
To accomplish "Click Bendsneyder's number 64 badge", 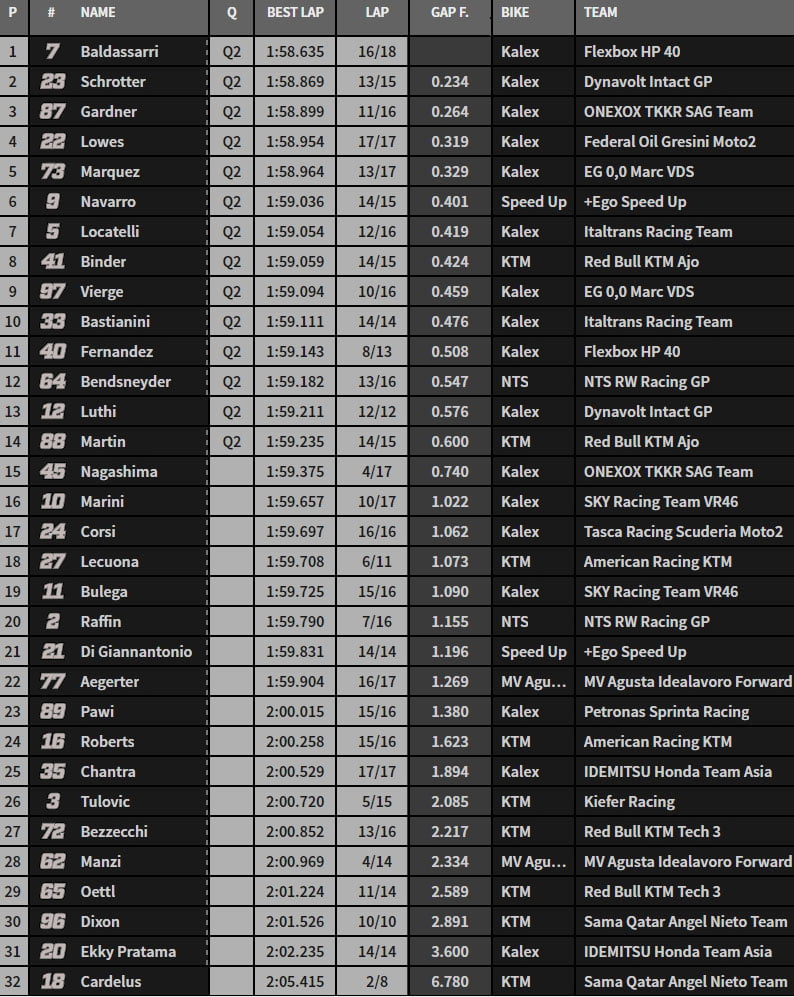I will (52, 382).
